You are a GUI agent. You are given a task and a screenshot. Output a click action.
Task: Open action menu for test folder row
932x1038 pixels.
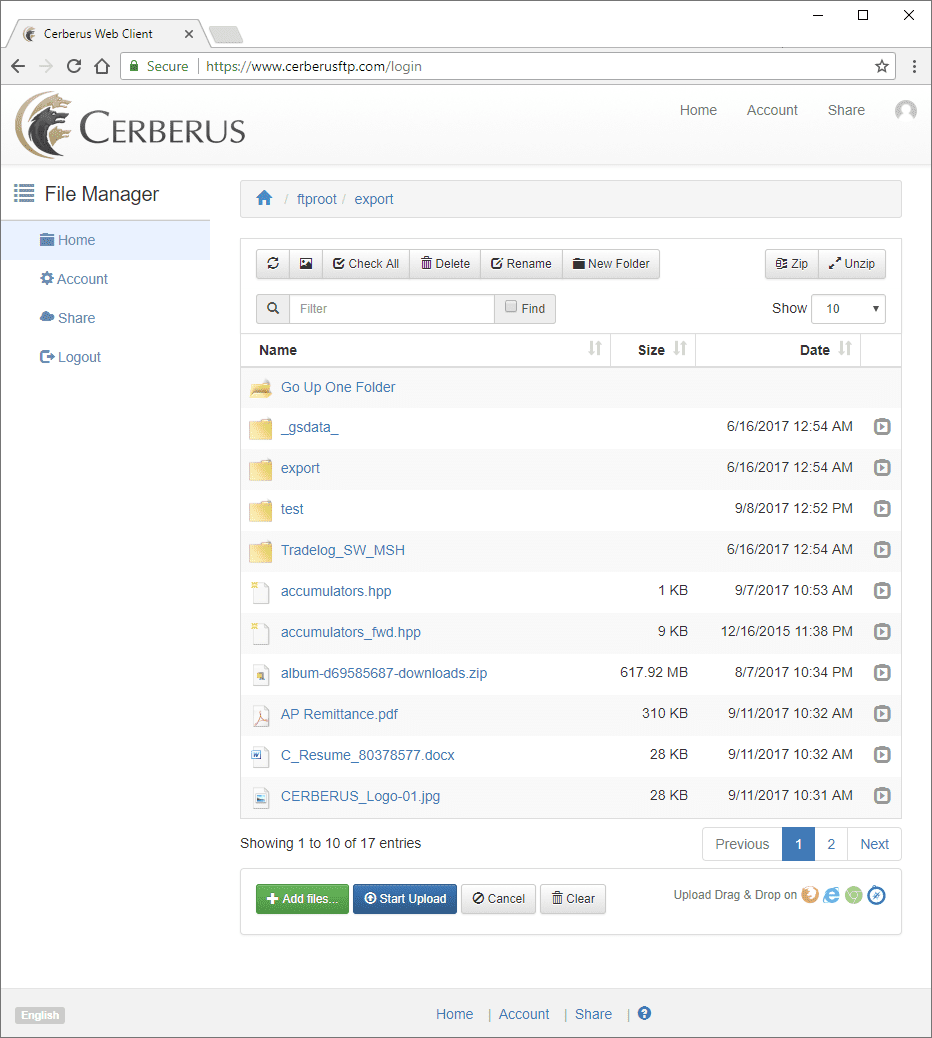(x=882, y=509)
